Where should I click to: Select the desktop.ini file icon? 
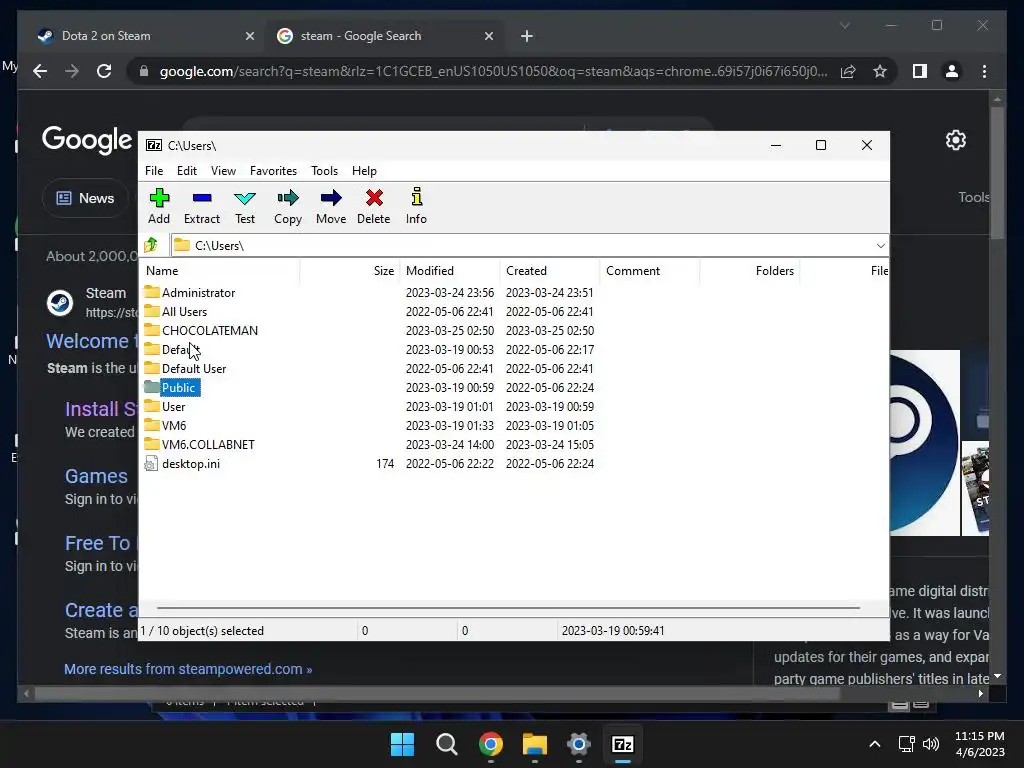[x=151, y=464]
